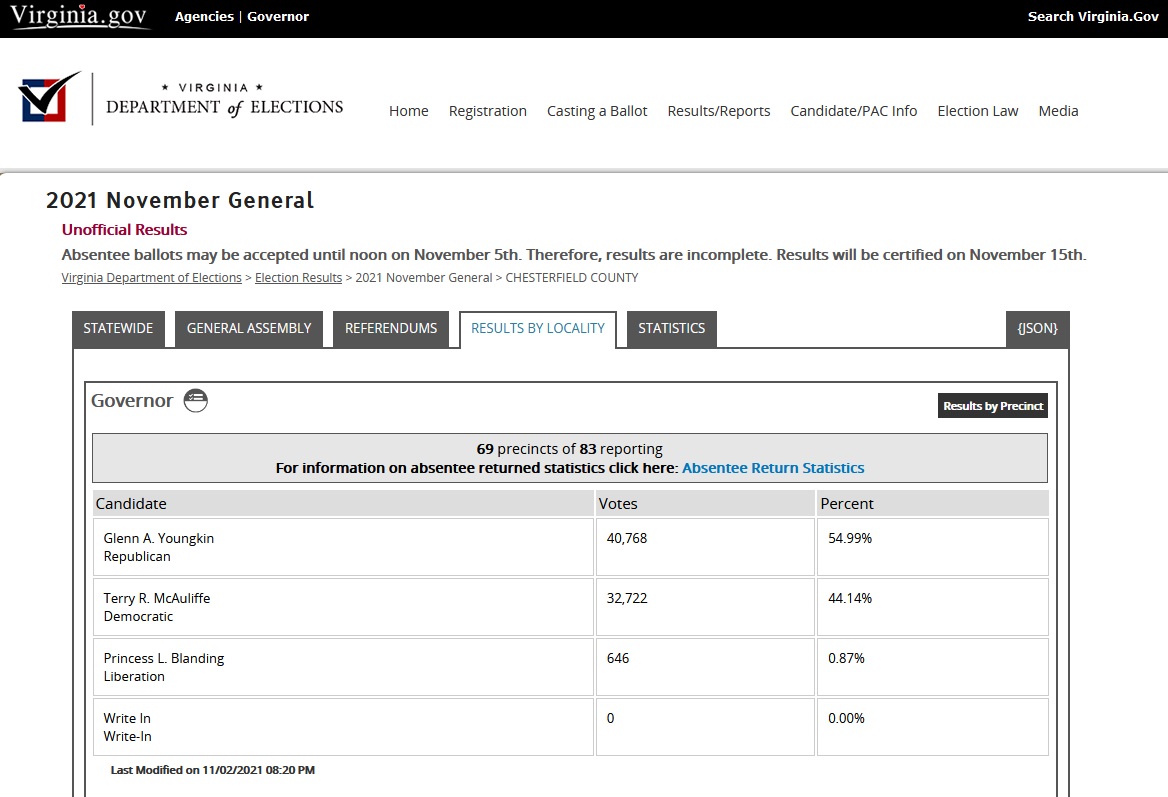
Task: Open the Home menu item
Action: (x=408, y=111)
